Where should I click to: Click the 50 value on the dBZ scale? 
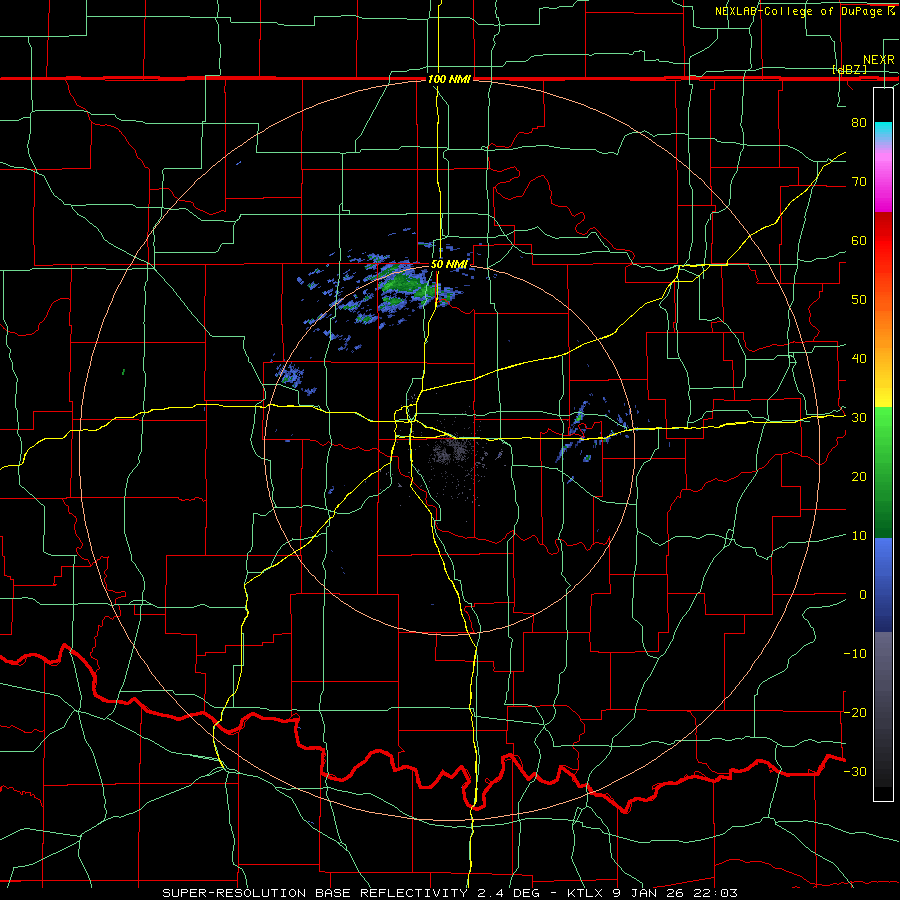pyautogui.click(x=859, y=300)
